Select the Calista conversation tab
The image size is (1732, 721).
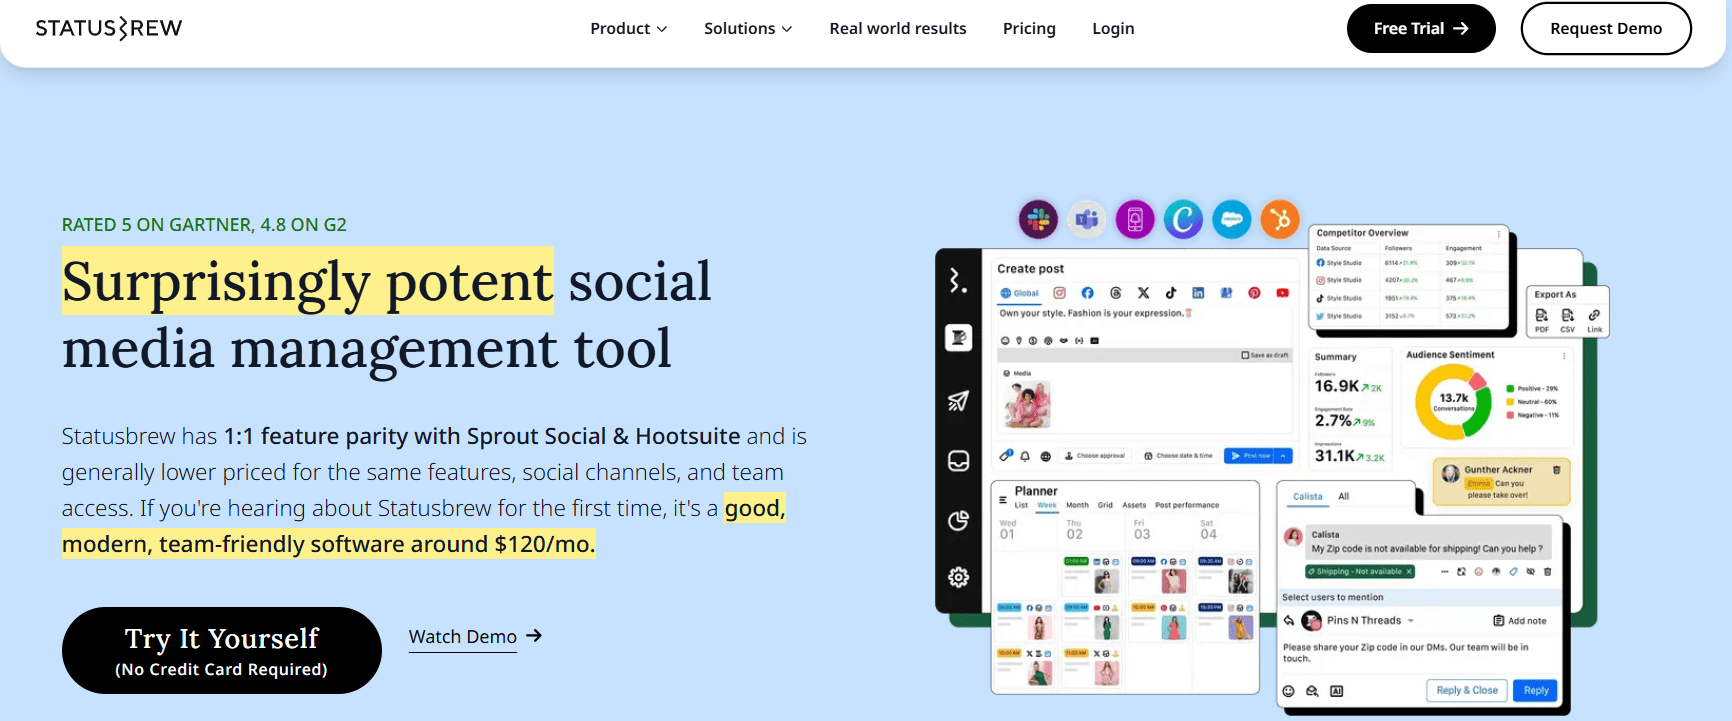tap(1307, 496)
